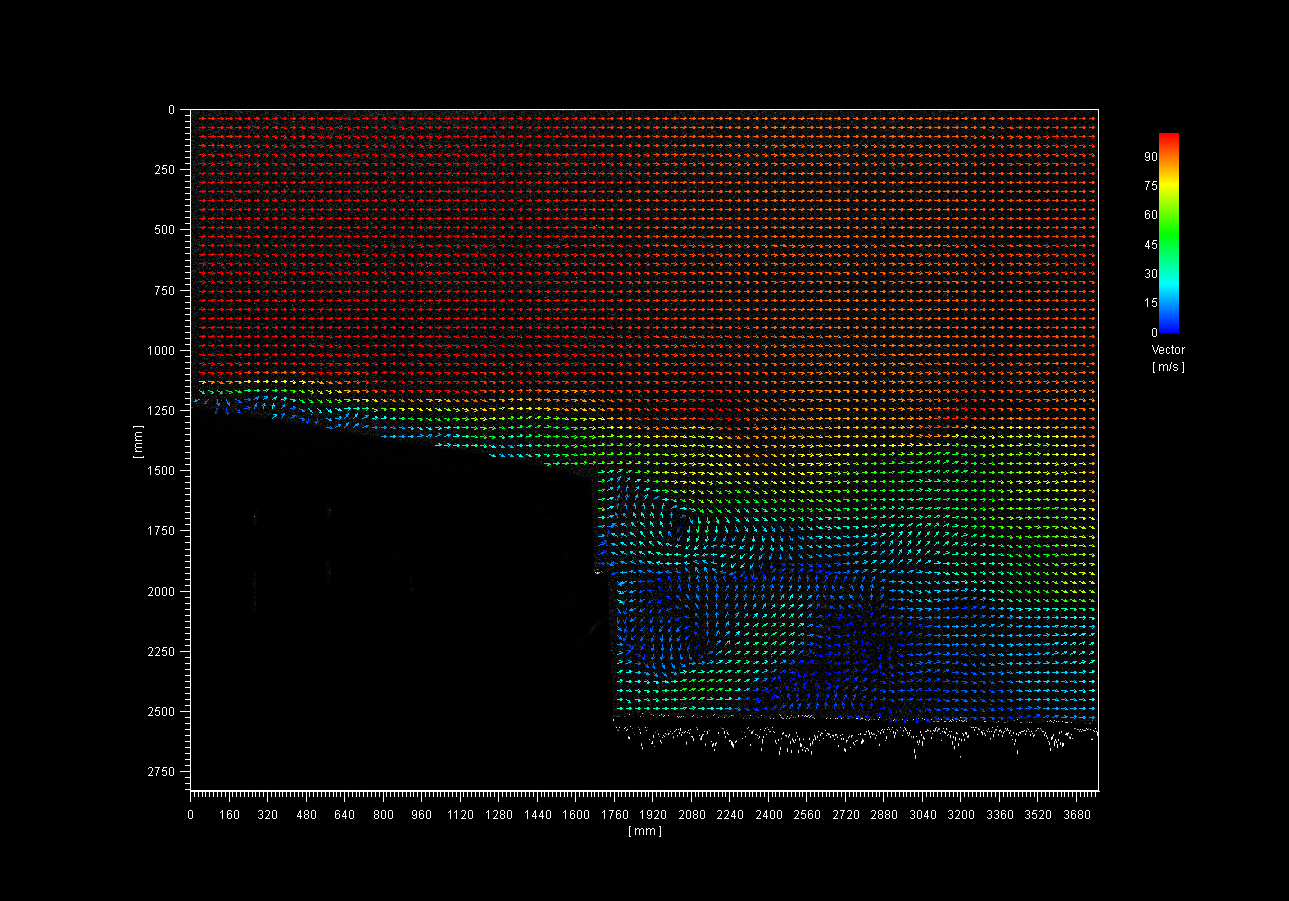Click the "[m/s]" unit label under the legend

coord(1168,367)
